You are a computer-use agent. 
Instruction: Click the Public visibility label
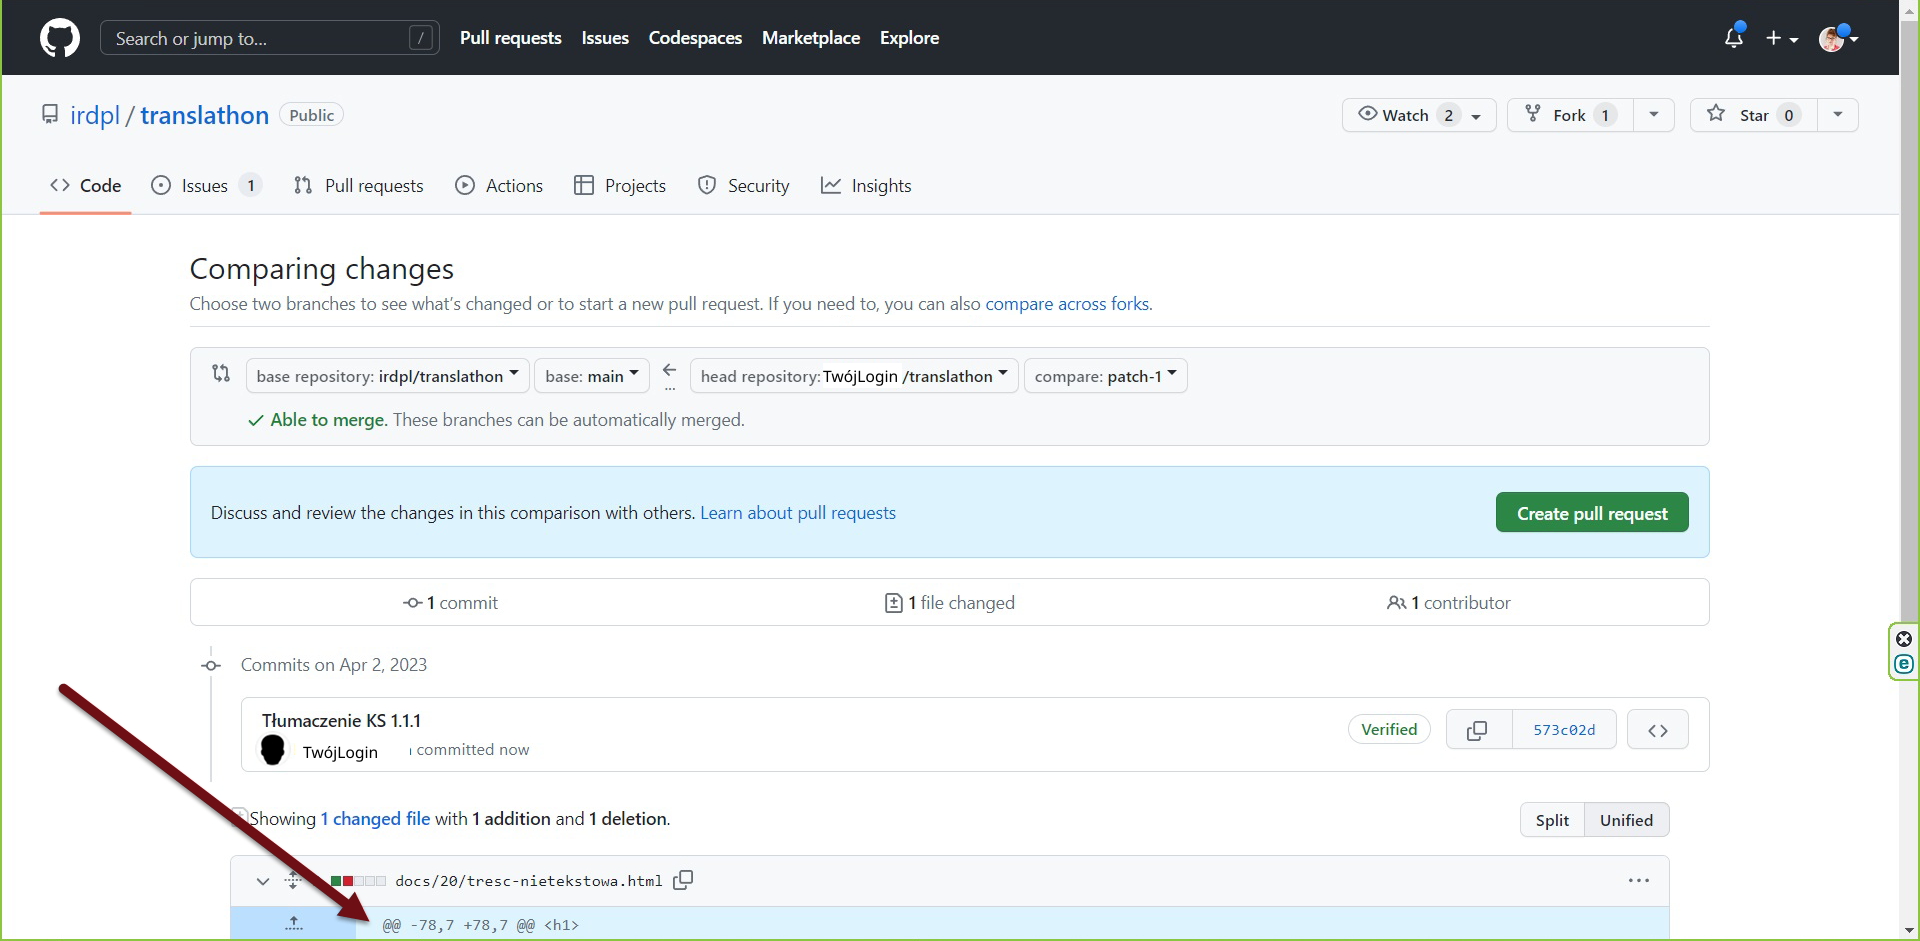click(312, 115)
